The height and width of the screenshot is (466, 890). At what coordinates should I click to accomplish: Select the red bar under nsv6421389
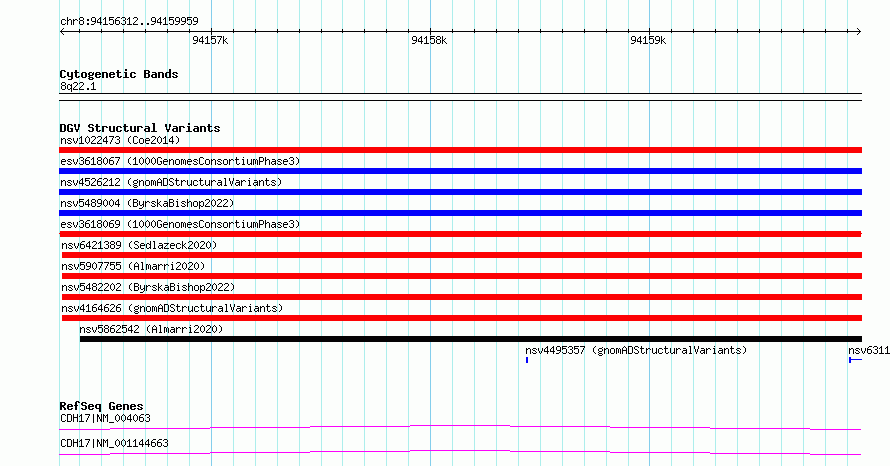point(461,255)
